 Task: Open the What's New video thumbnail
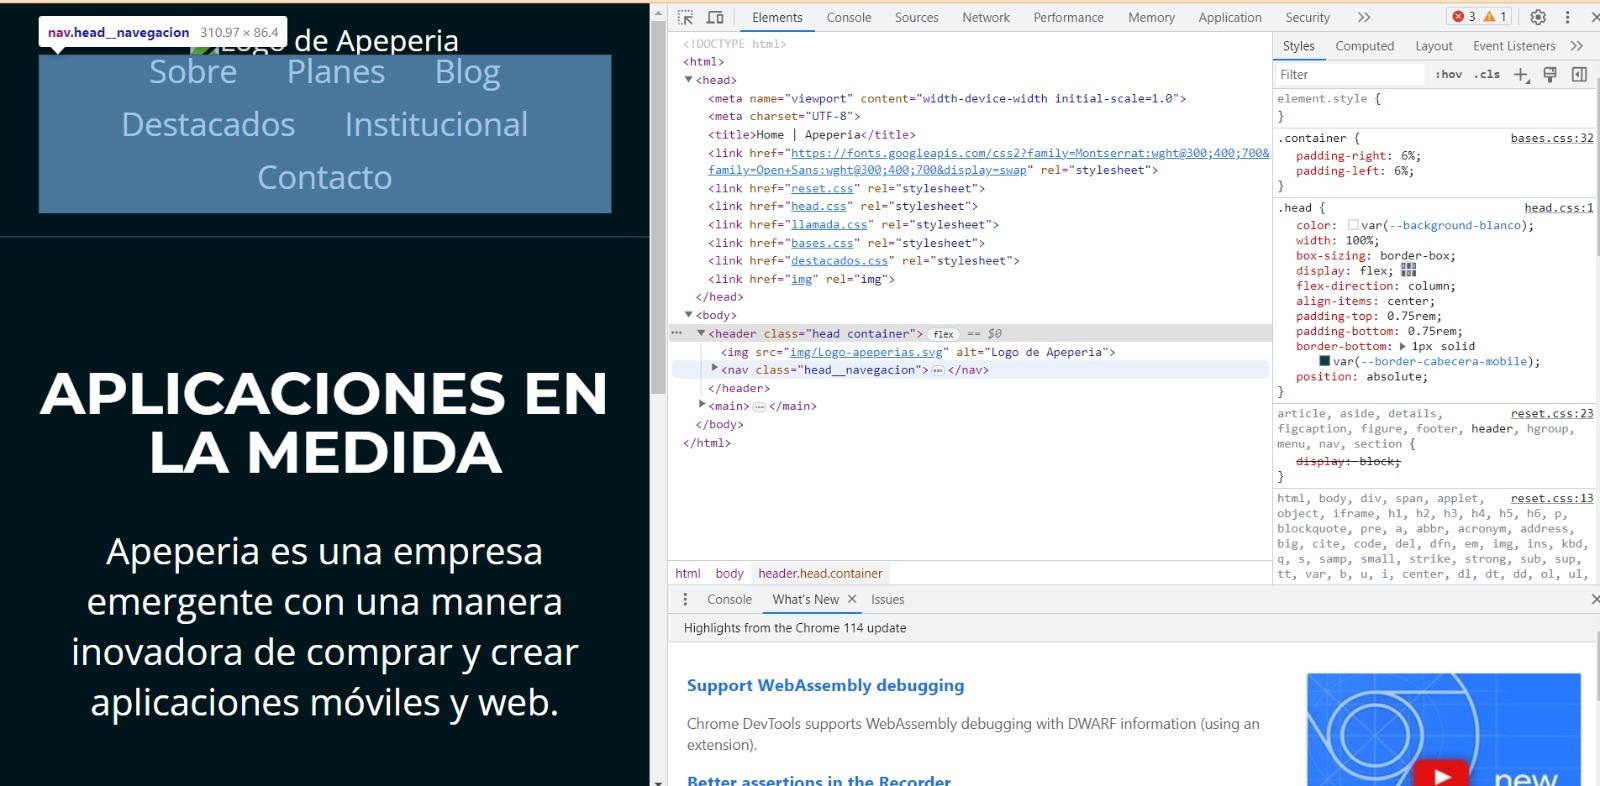point(1443,729)
